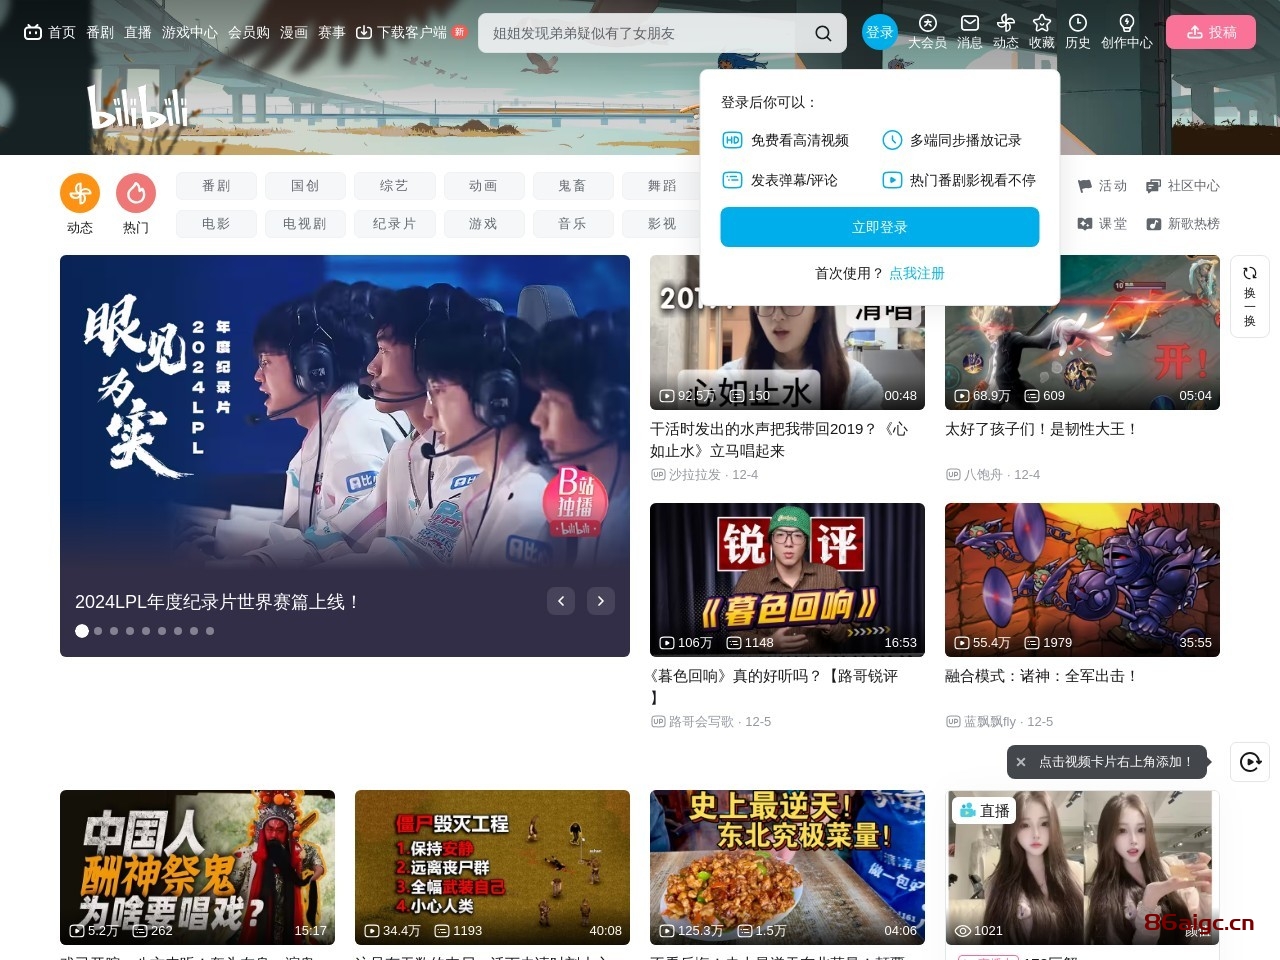
Task: Open 会员购 in top navigation
Action: [249, 32]
